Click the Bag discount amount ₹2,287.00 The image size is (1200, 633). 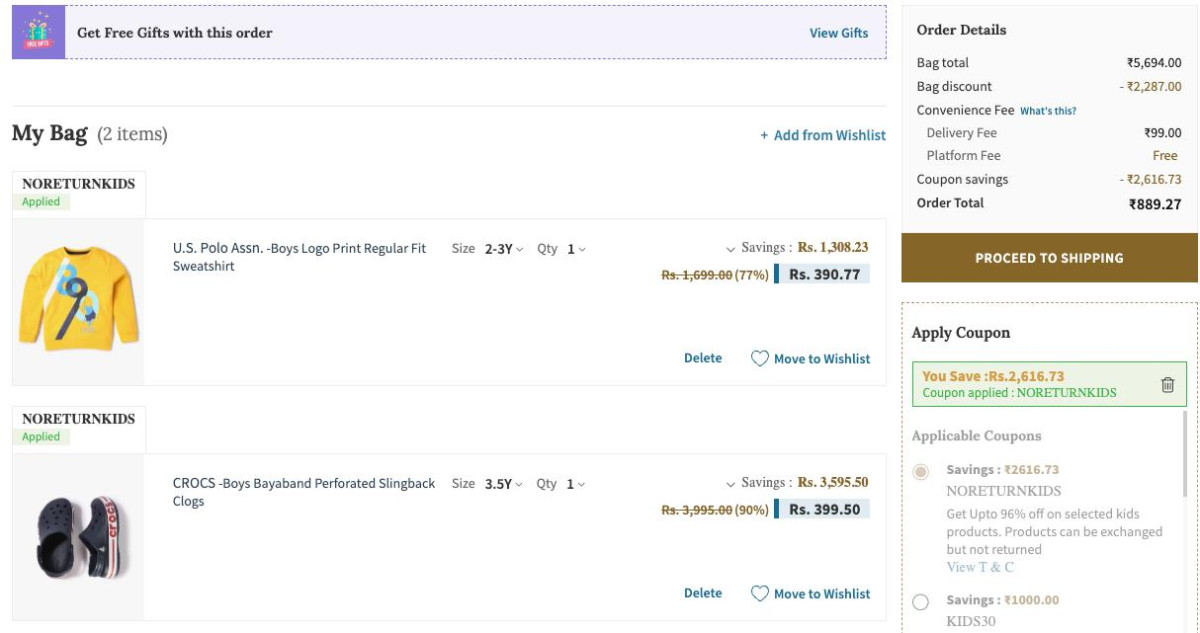click(x=1150, y=87)
